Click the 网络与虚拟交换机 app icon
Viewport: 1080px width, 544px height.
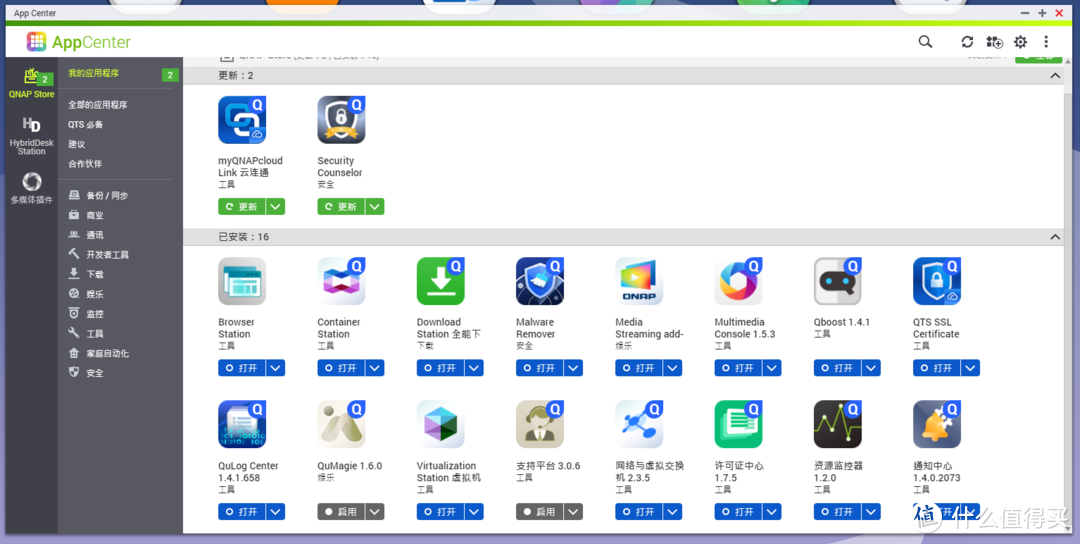pos(638,424)
